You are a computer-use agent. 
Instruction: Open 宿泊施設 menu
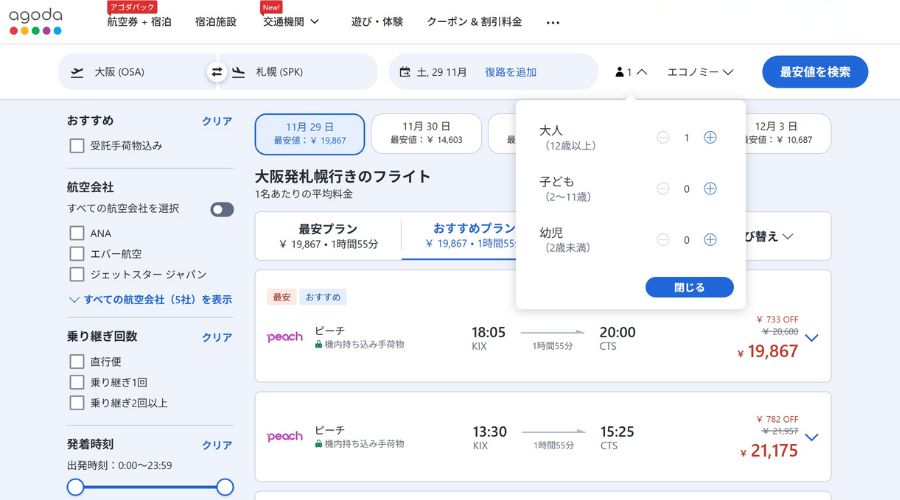[x=216, y=22]
